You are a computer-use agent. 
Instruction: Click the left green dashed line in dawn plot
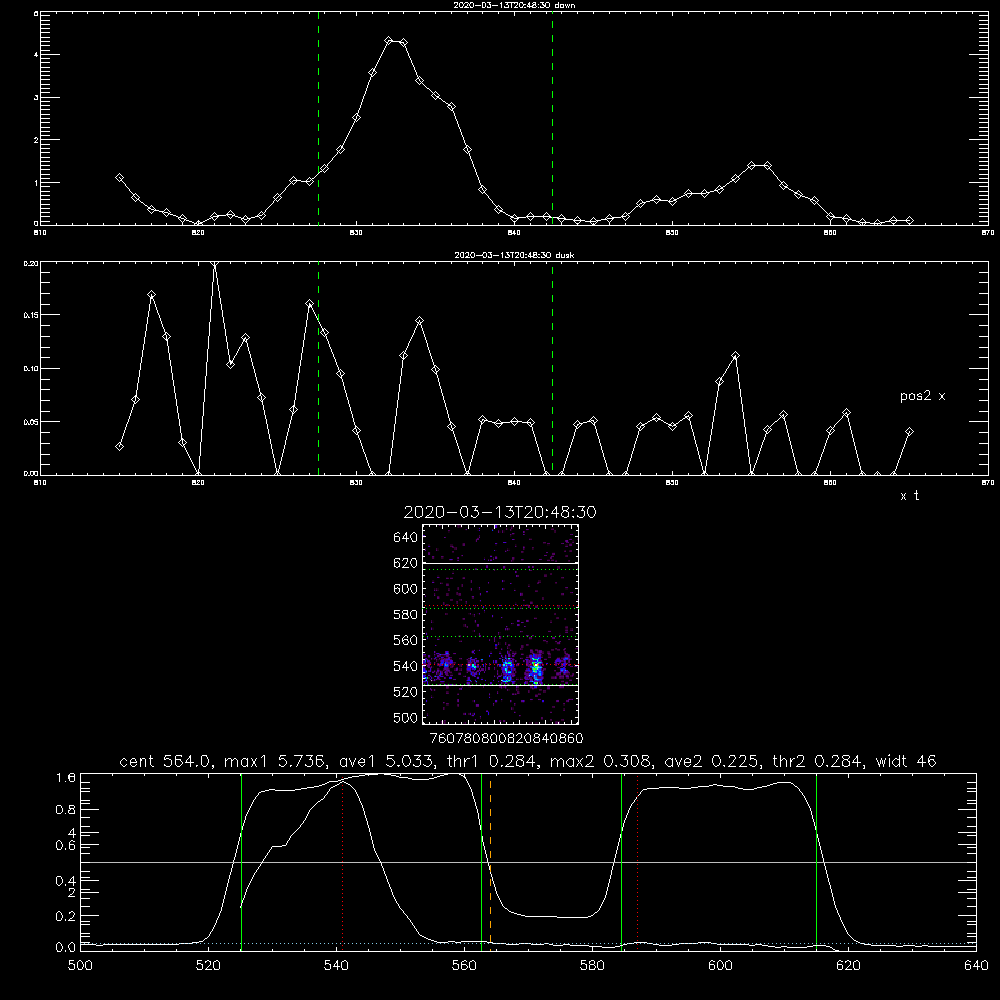pyautogui.click(x=318, y=121)
